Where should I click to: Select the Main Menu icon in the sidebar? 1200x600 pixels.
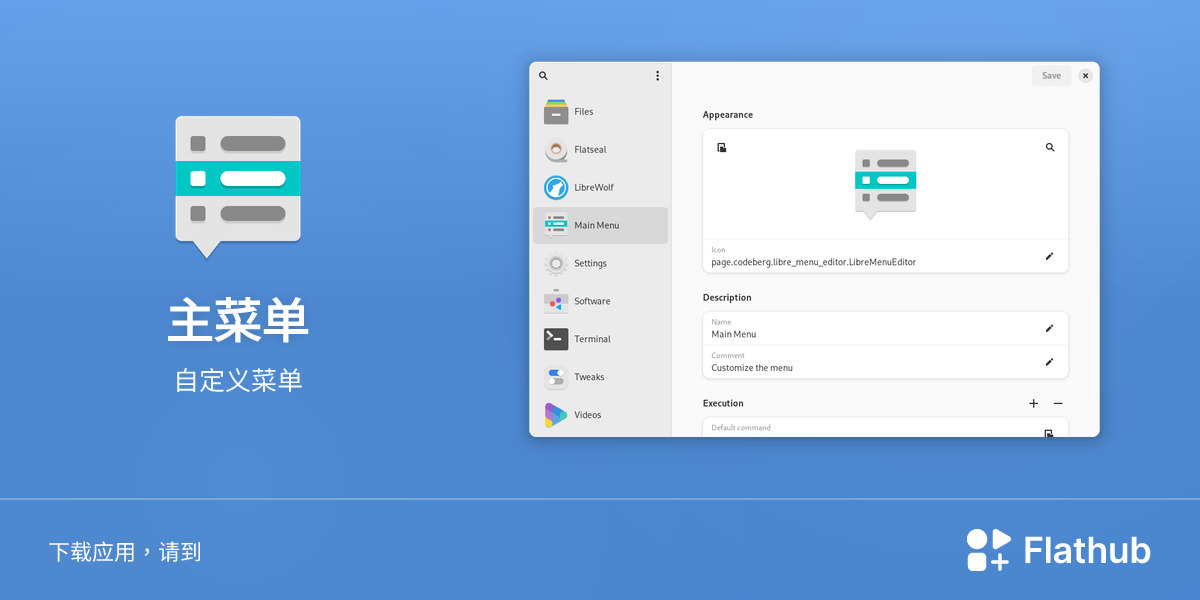coord(556,226)
